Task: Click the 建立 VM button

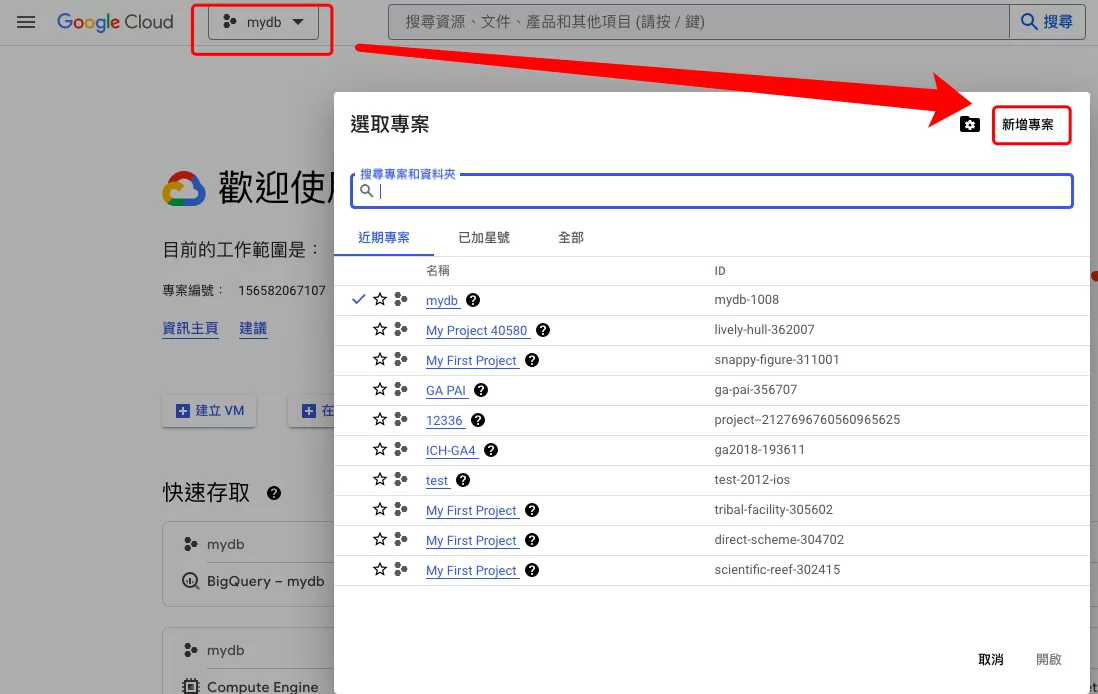Action: point(209,411)
